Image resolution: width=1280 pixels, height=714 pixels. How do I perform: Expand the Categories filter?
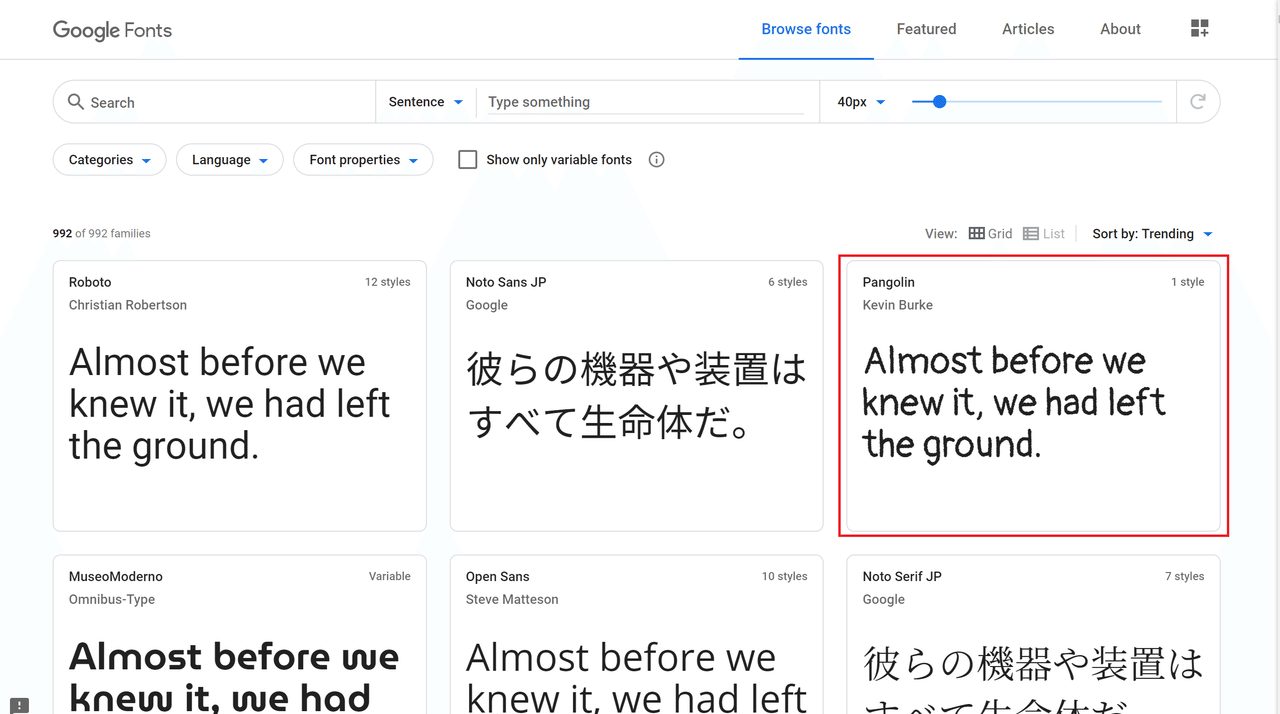pyautogui.click(x=110, y=160)
